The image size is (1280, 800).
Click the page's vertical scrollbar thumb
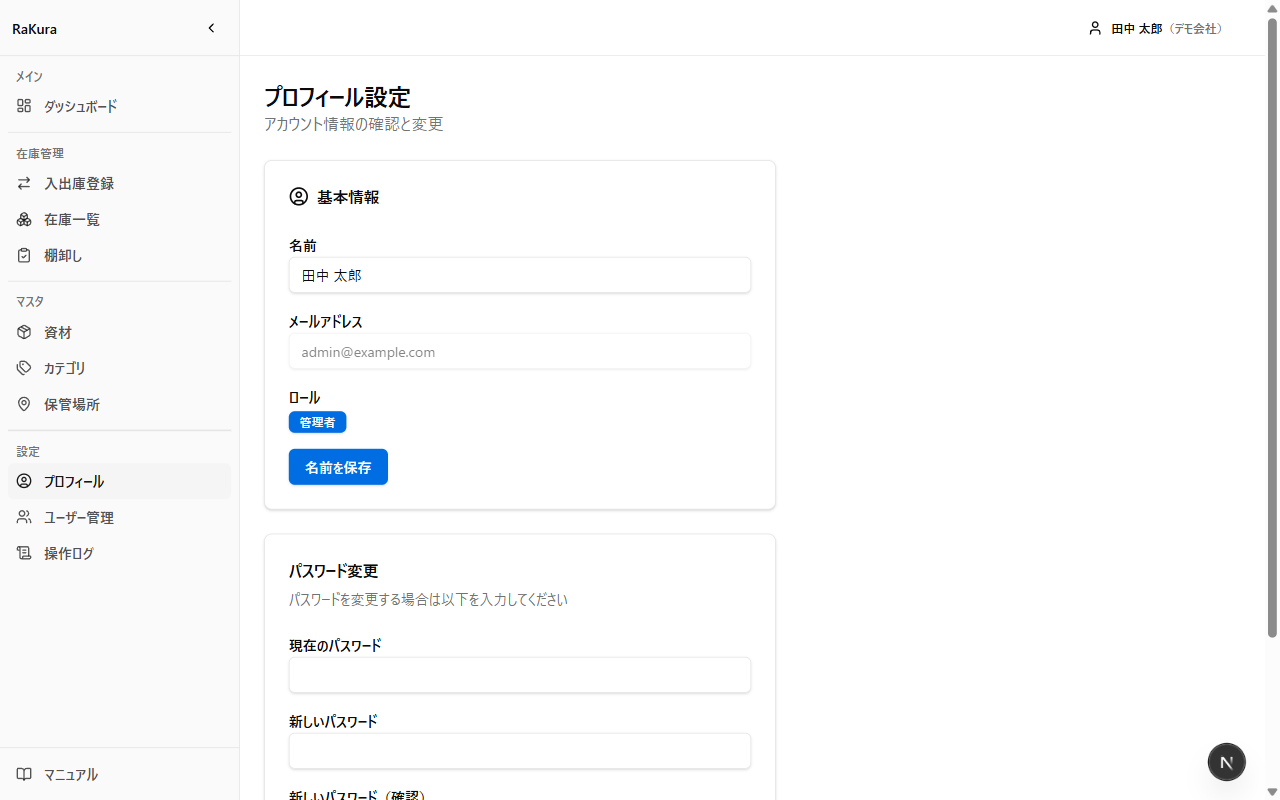point(1272,326)
